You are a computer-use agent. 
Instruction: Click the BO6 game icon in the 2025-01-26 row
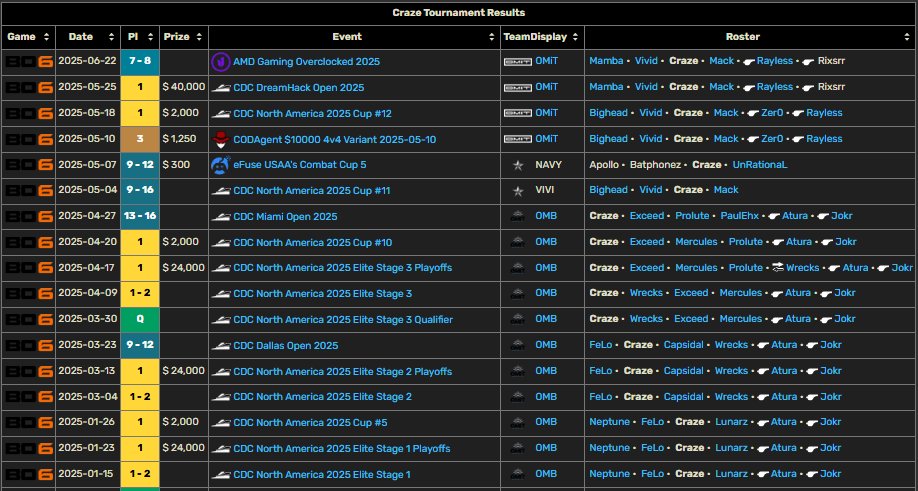coord(29,423)
